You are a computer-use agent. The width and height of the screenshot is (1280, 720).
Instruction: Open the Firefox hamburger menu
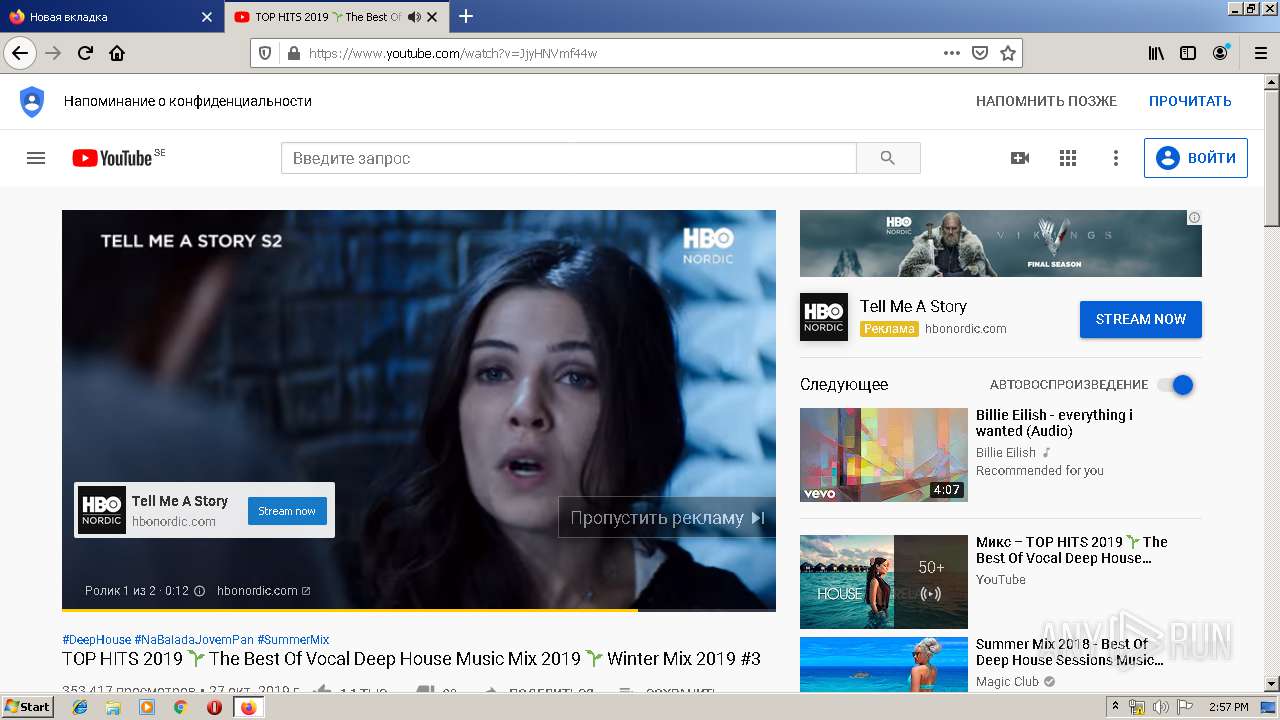pos(1259,53)
